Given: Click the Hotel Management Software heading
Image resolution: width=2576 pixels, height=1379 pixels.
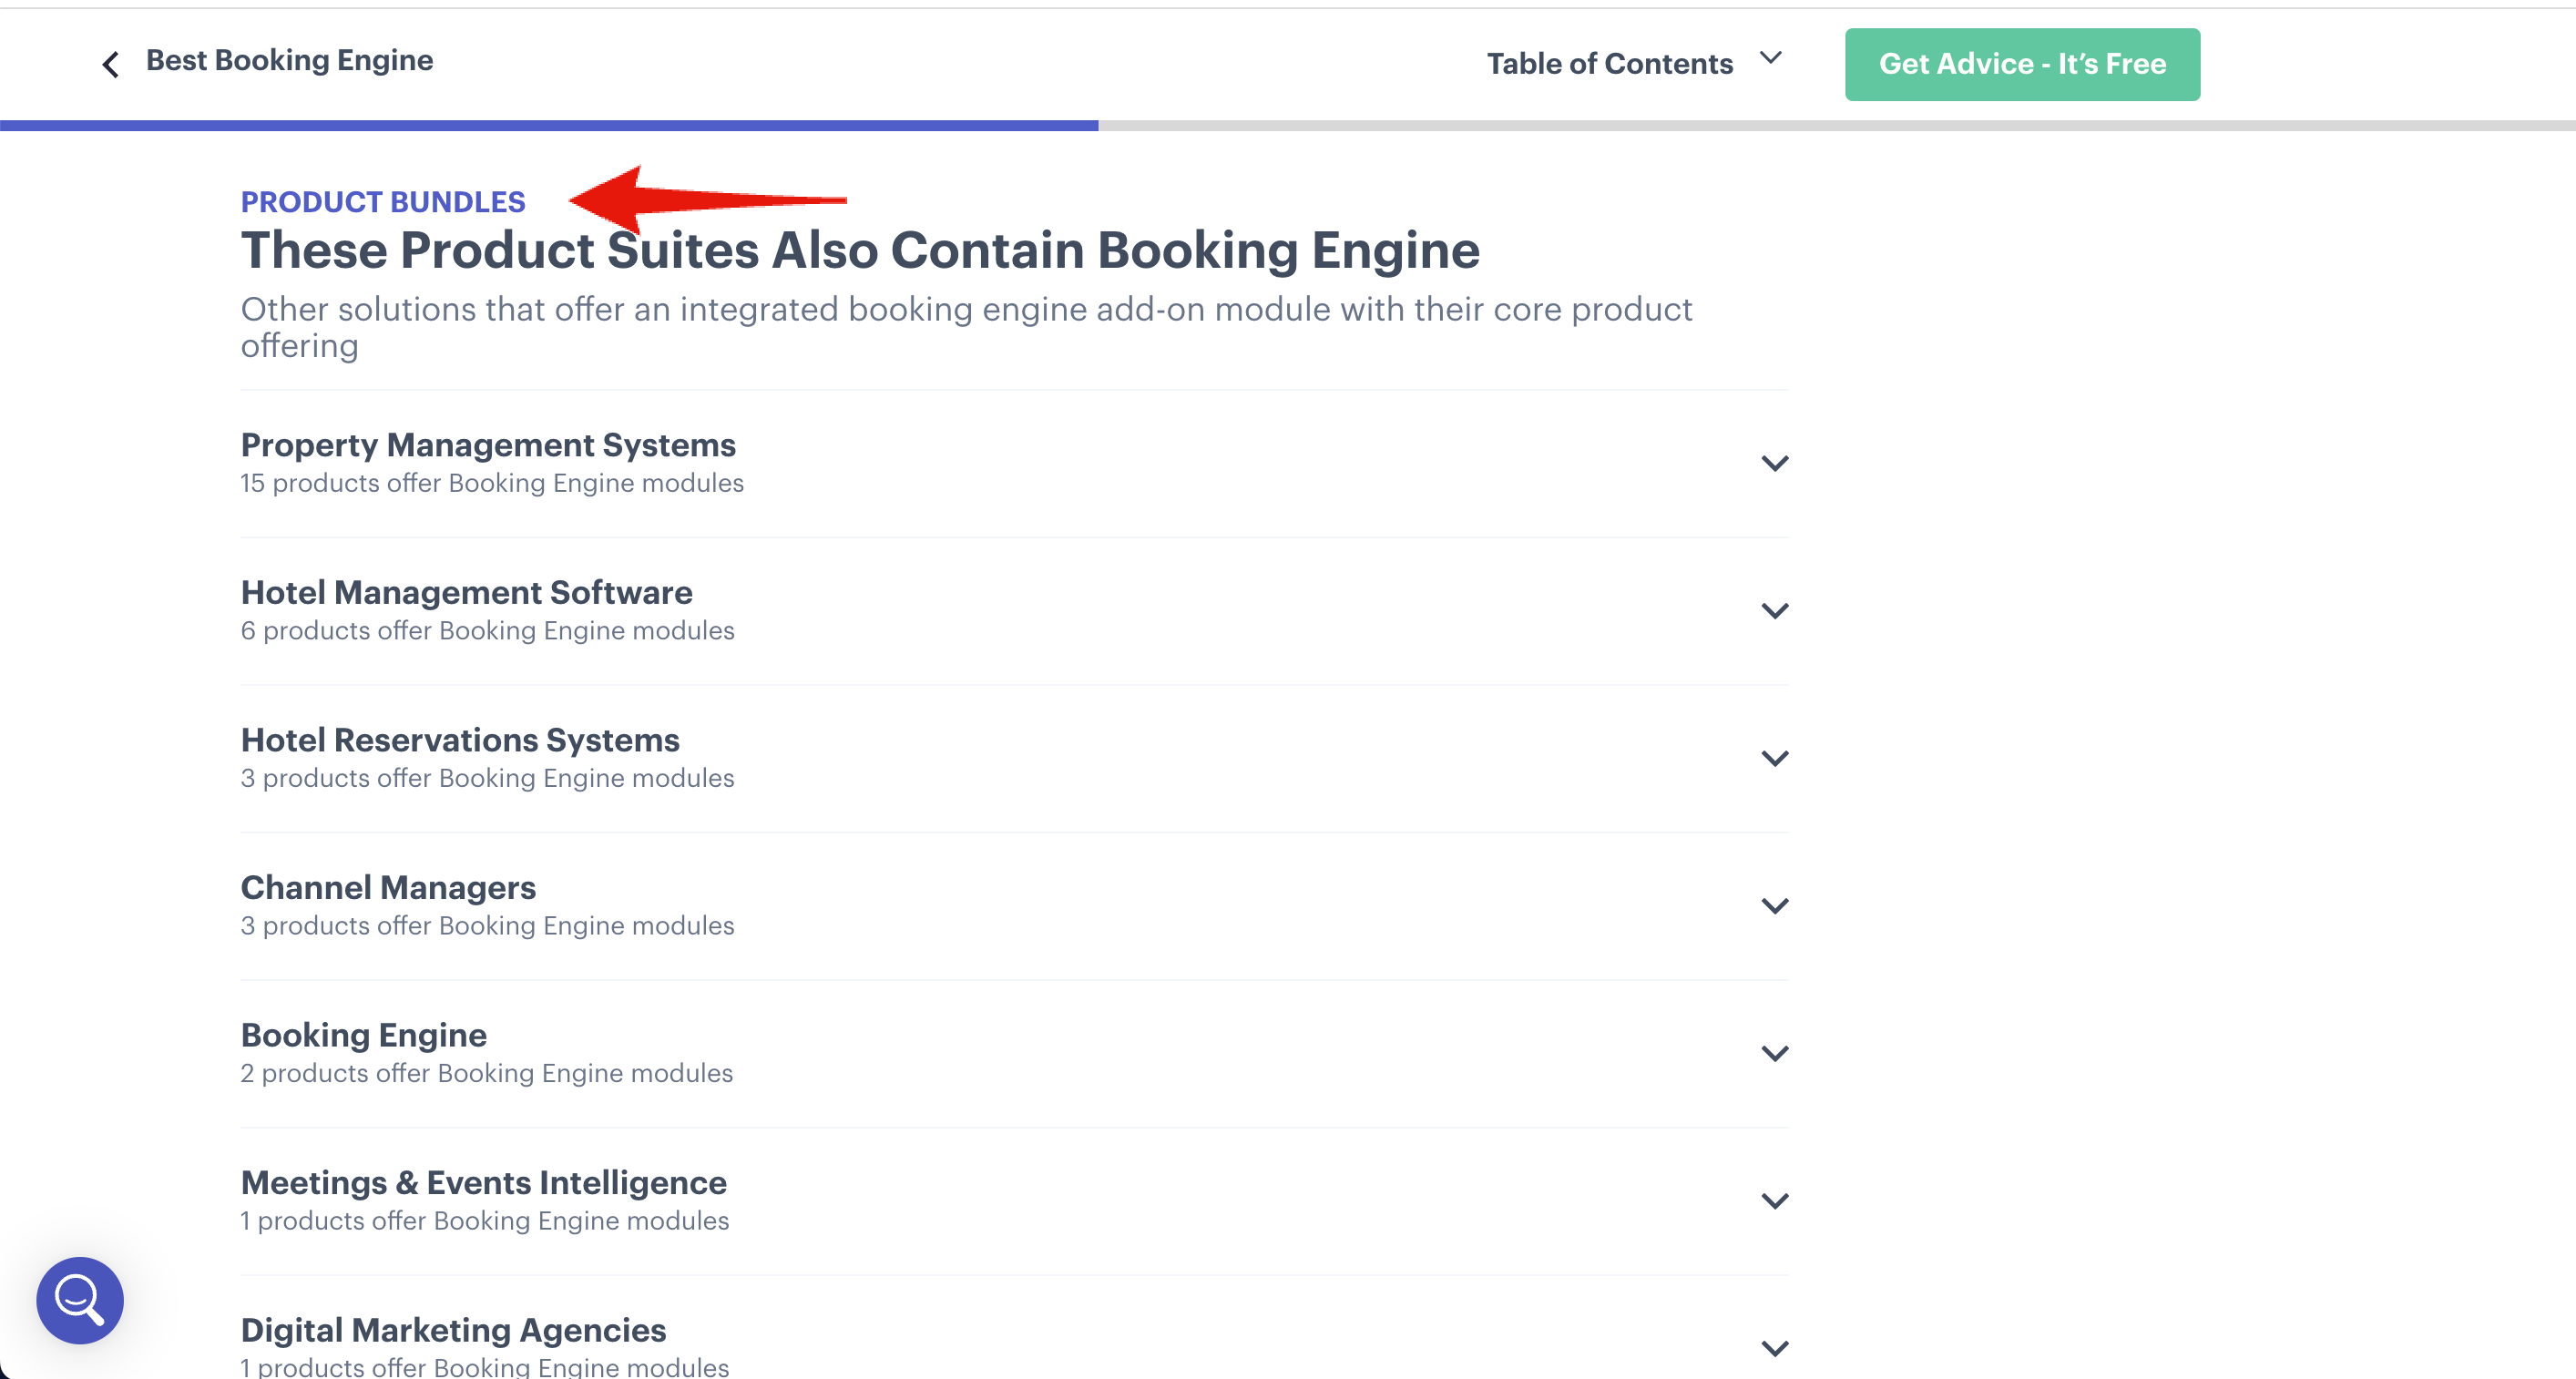Looking at the screenshot, I should pyautogui.click(x=466, y=592).
